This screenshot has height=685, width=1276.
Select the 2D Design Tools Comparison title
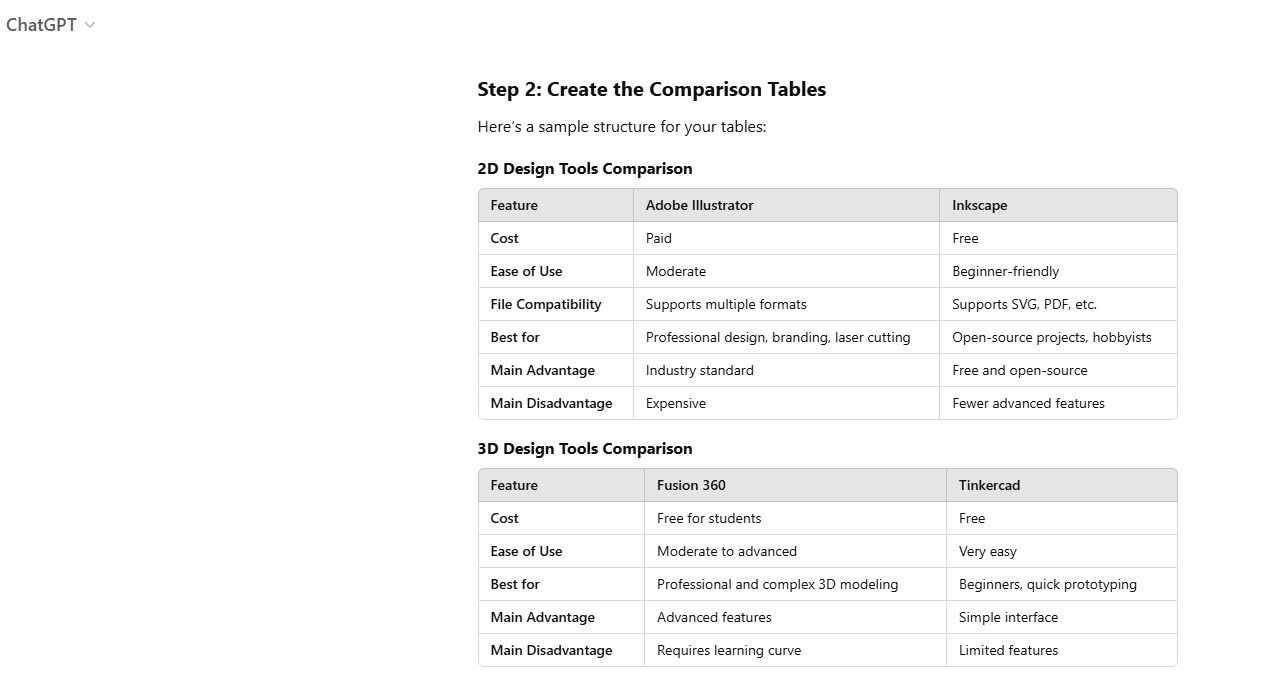(584, 168)
